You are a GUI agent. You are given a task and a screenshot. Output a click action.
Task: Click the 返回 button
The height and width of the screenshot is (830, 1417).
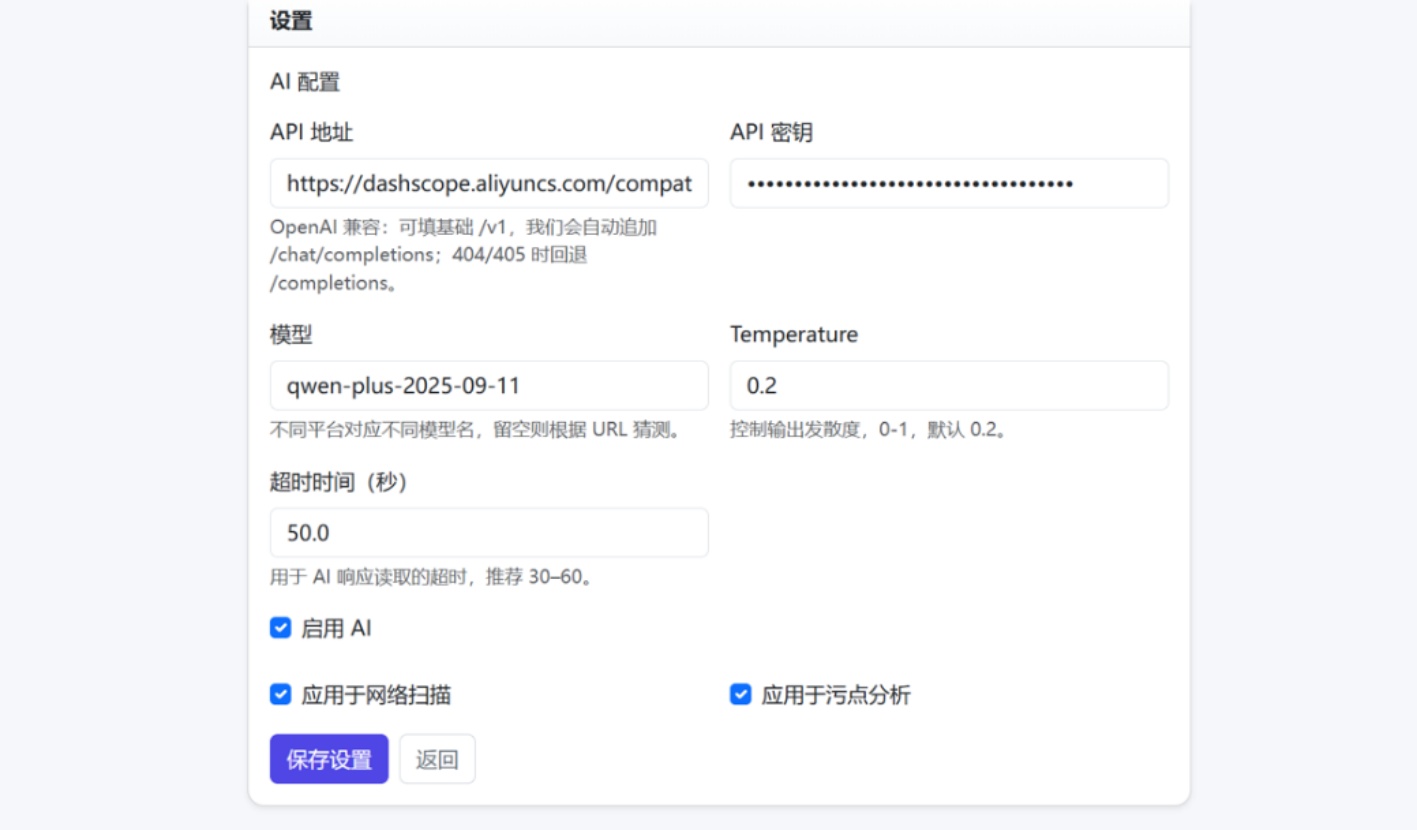[437, 760]
